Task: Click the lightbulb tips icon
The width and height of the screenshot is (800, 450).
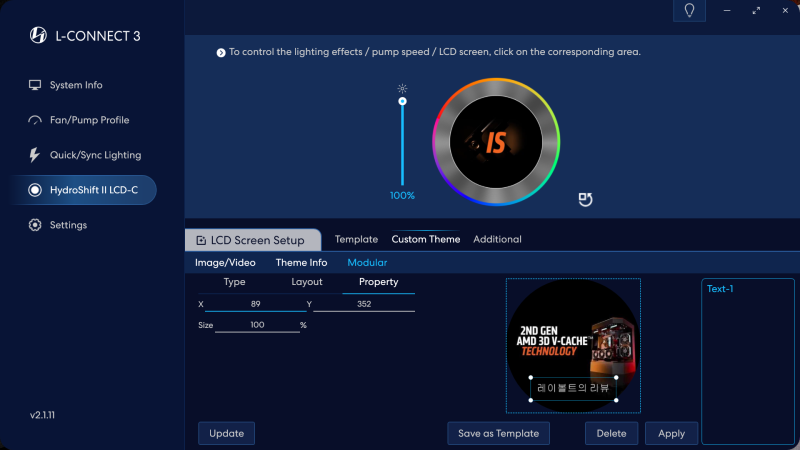Action: click(689, 10)
